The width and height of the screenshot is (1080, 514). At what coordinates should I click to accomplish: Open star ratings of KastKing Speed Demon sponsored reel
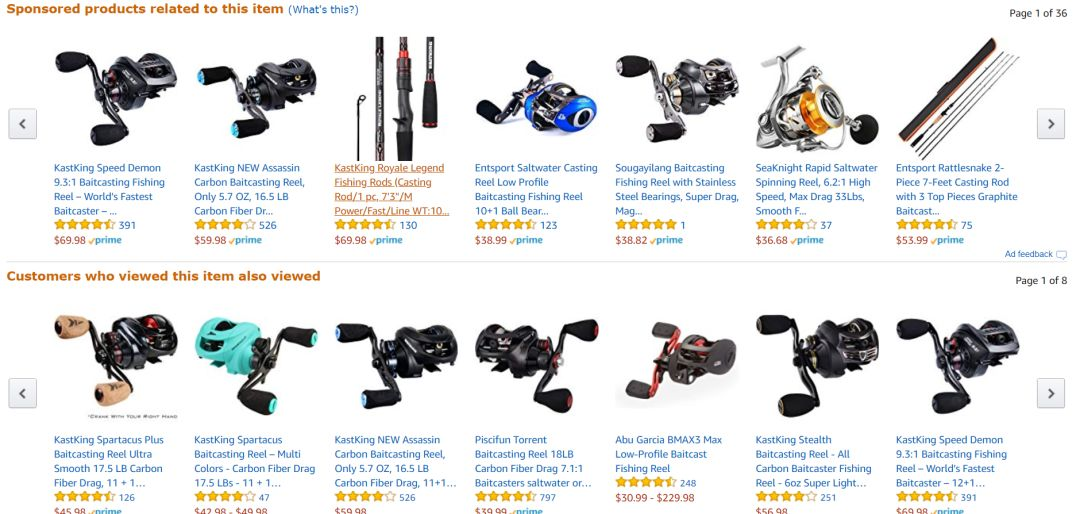point(85,225)
